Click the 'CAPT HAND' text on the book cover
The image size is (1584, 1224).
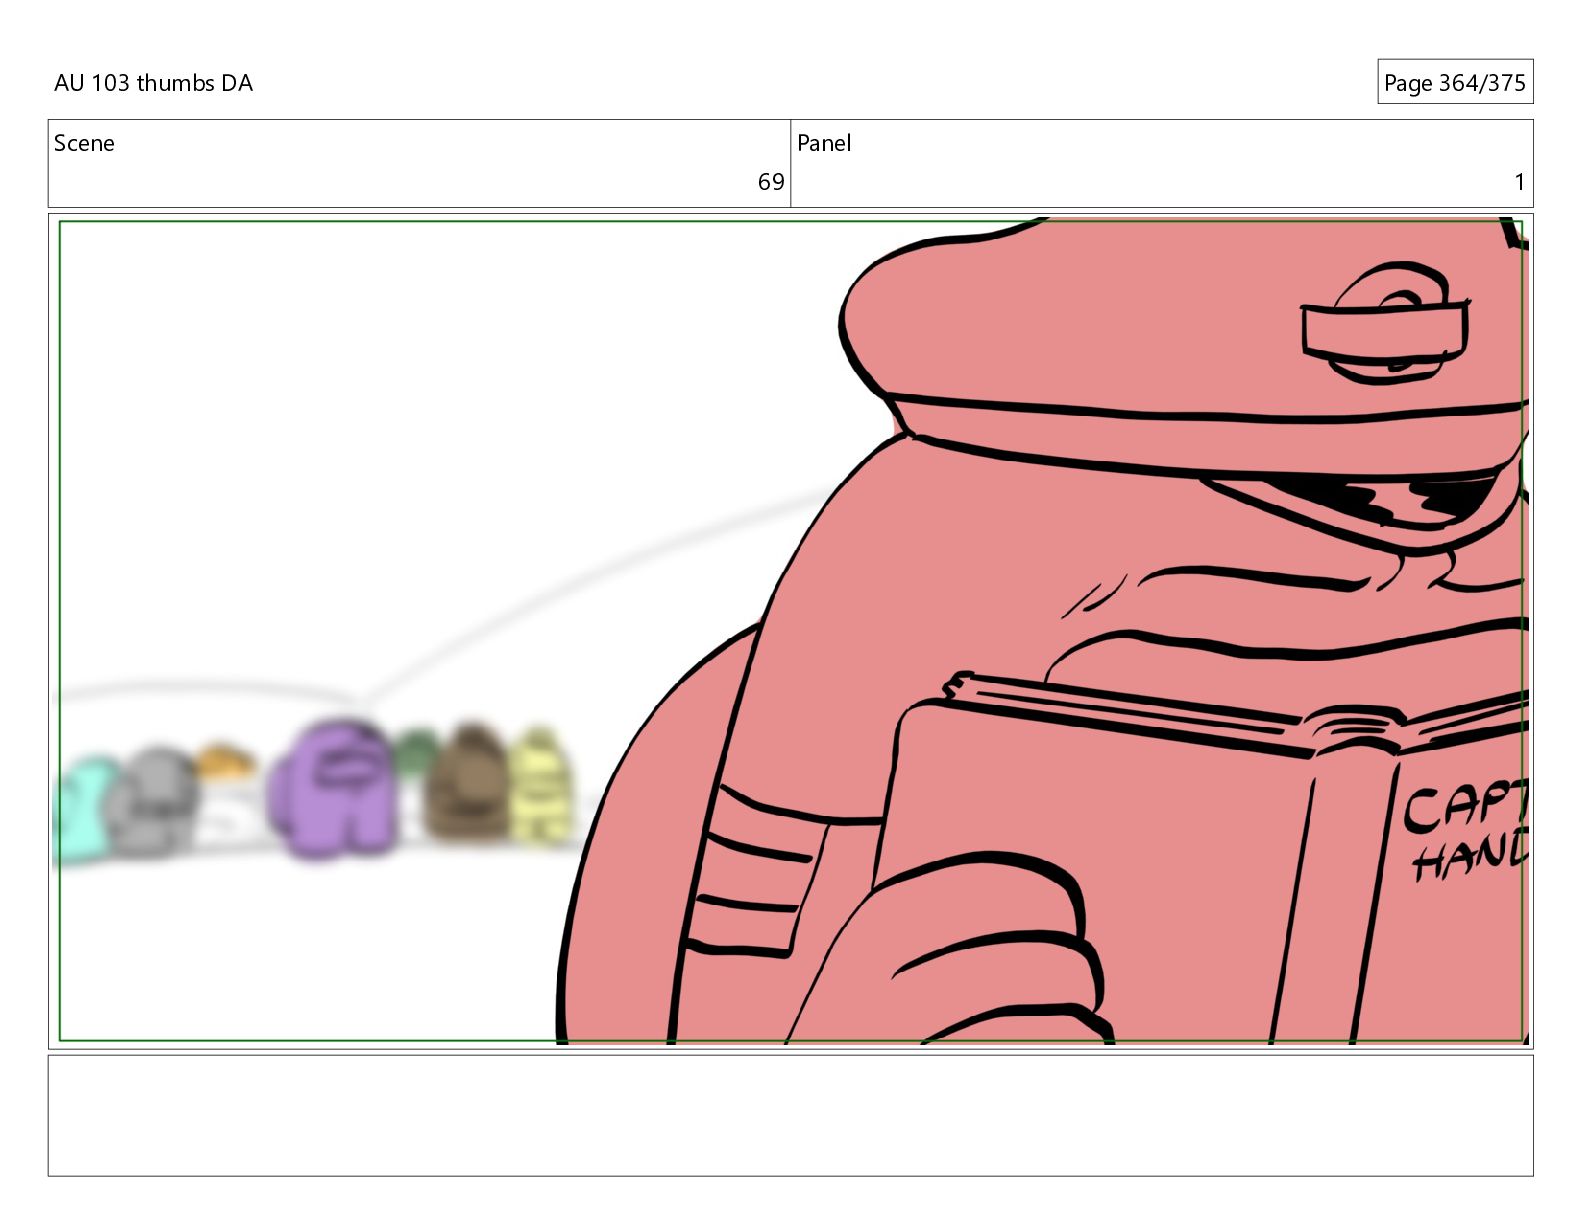pos(1466,832)
